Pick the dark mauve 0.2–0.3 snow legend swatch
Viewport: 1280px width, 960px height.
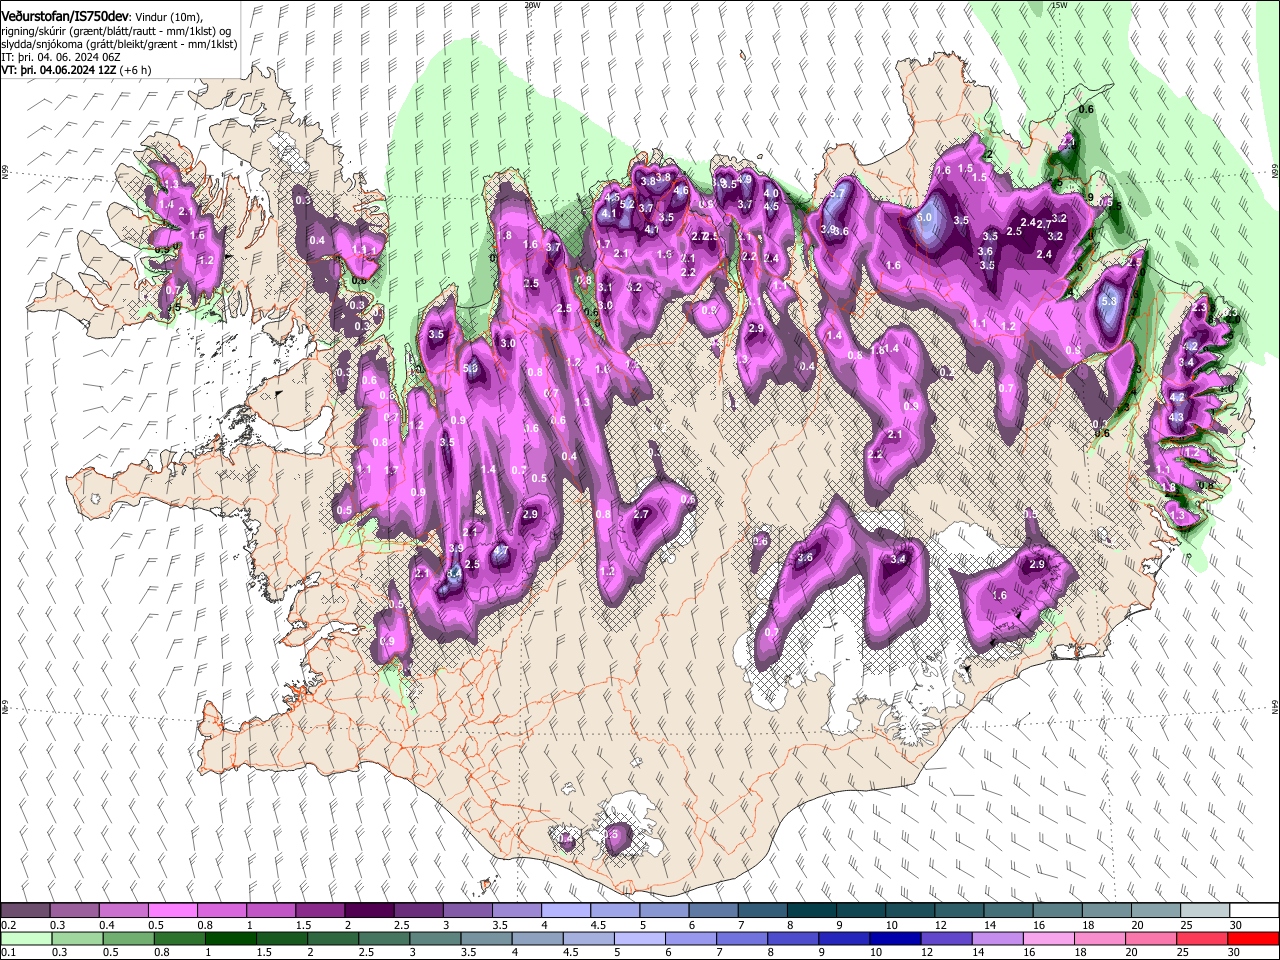25,911
